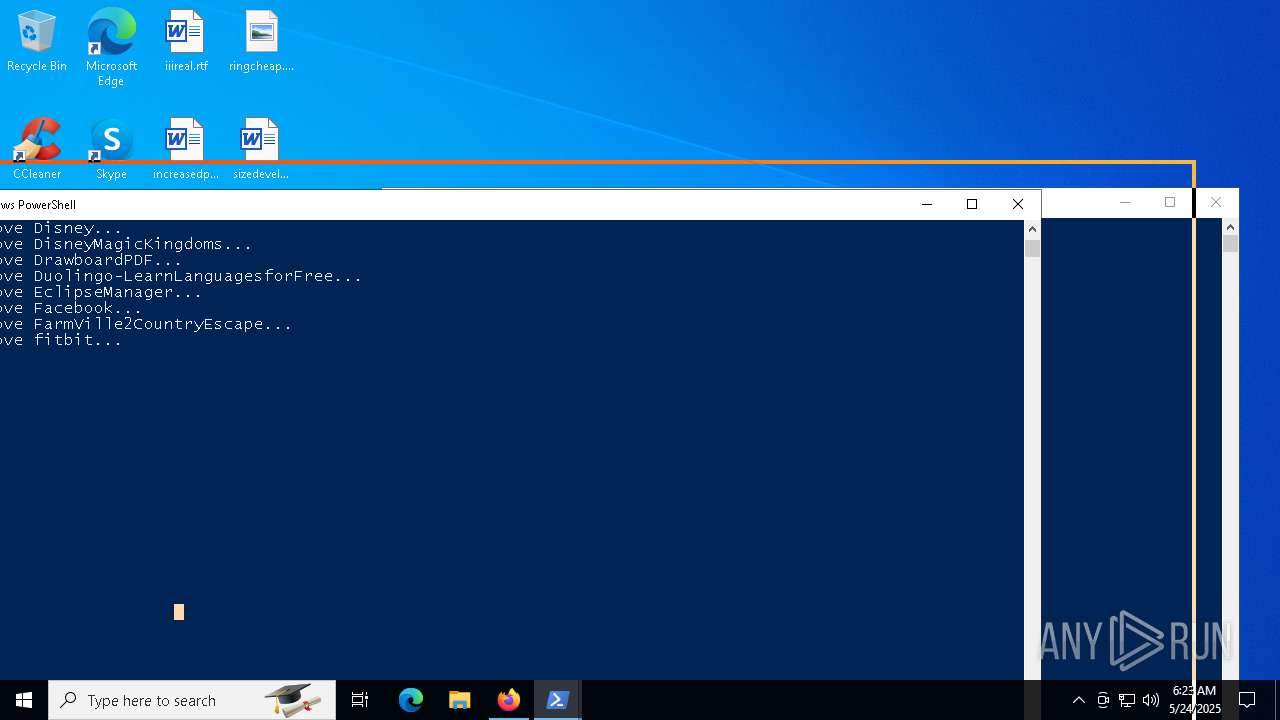The width and height of the screenshot is (1280, 720).
Task: Minimize the background window behind PowerShell
Action: pos(1125,202)
